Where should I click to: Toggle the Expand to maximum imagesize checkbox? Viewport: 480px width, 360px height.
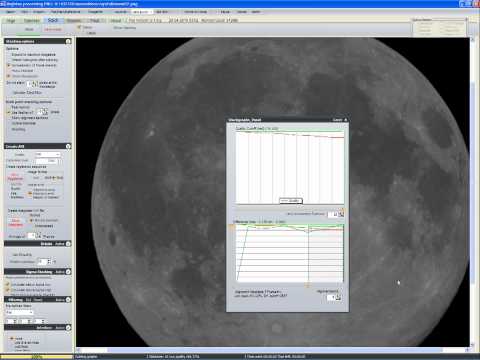point(9,54)
